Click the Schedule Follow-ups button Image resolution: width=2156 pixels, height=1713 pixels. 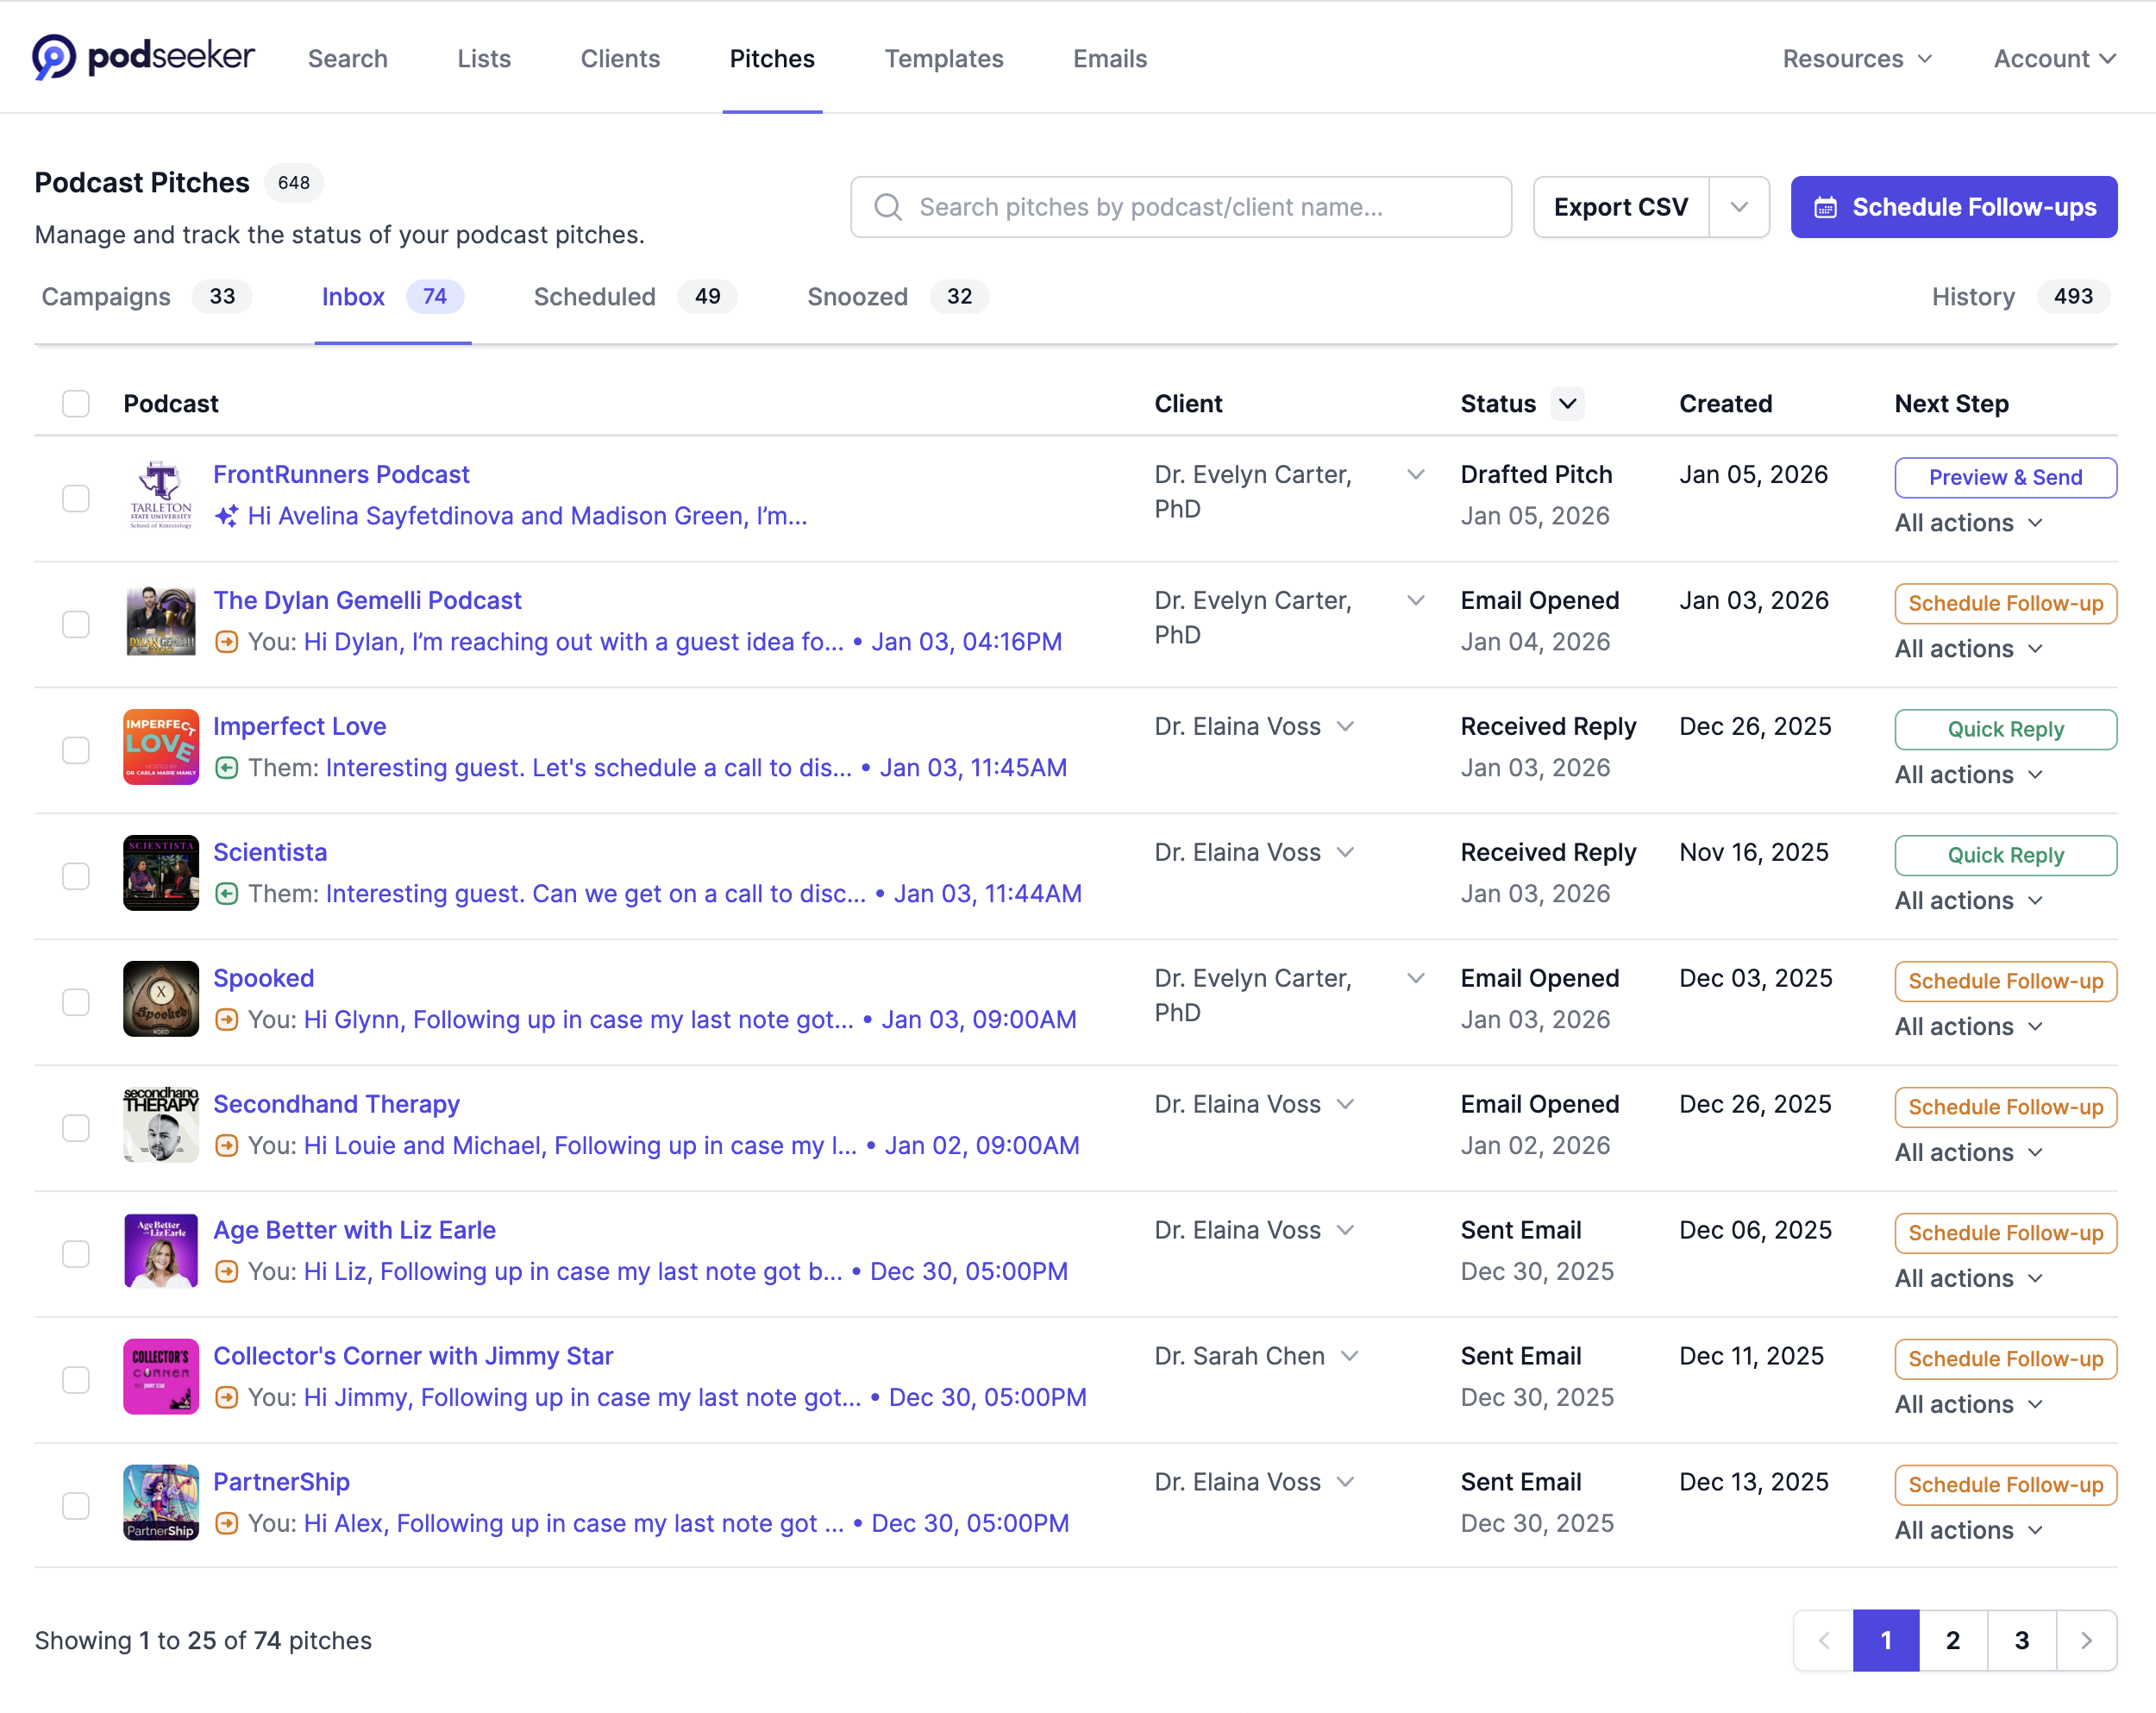pos(1953,207)
